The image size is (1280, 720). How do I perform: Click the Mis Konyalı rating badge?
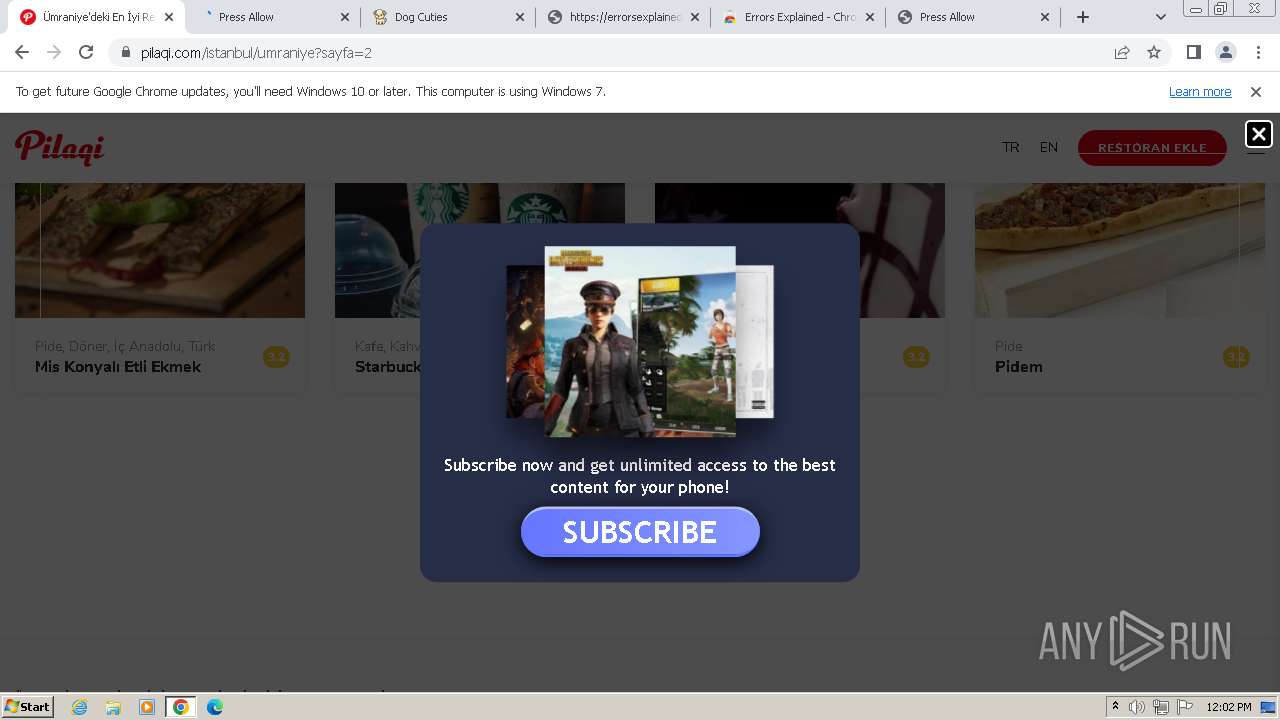tap(276, 357)
